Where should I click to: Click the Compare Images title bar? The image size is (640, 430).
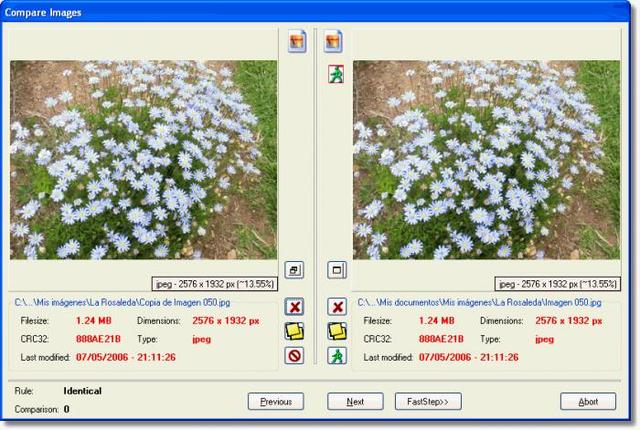tap(315, 12)
